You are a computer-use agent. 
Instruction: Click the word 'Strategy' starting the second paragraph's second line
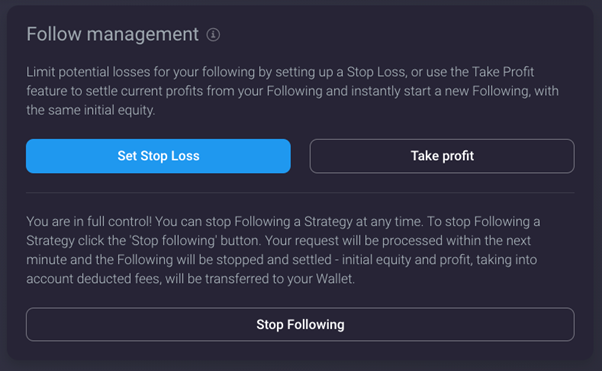(50, 241)
